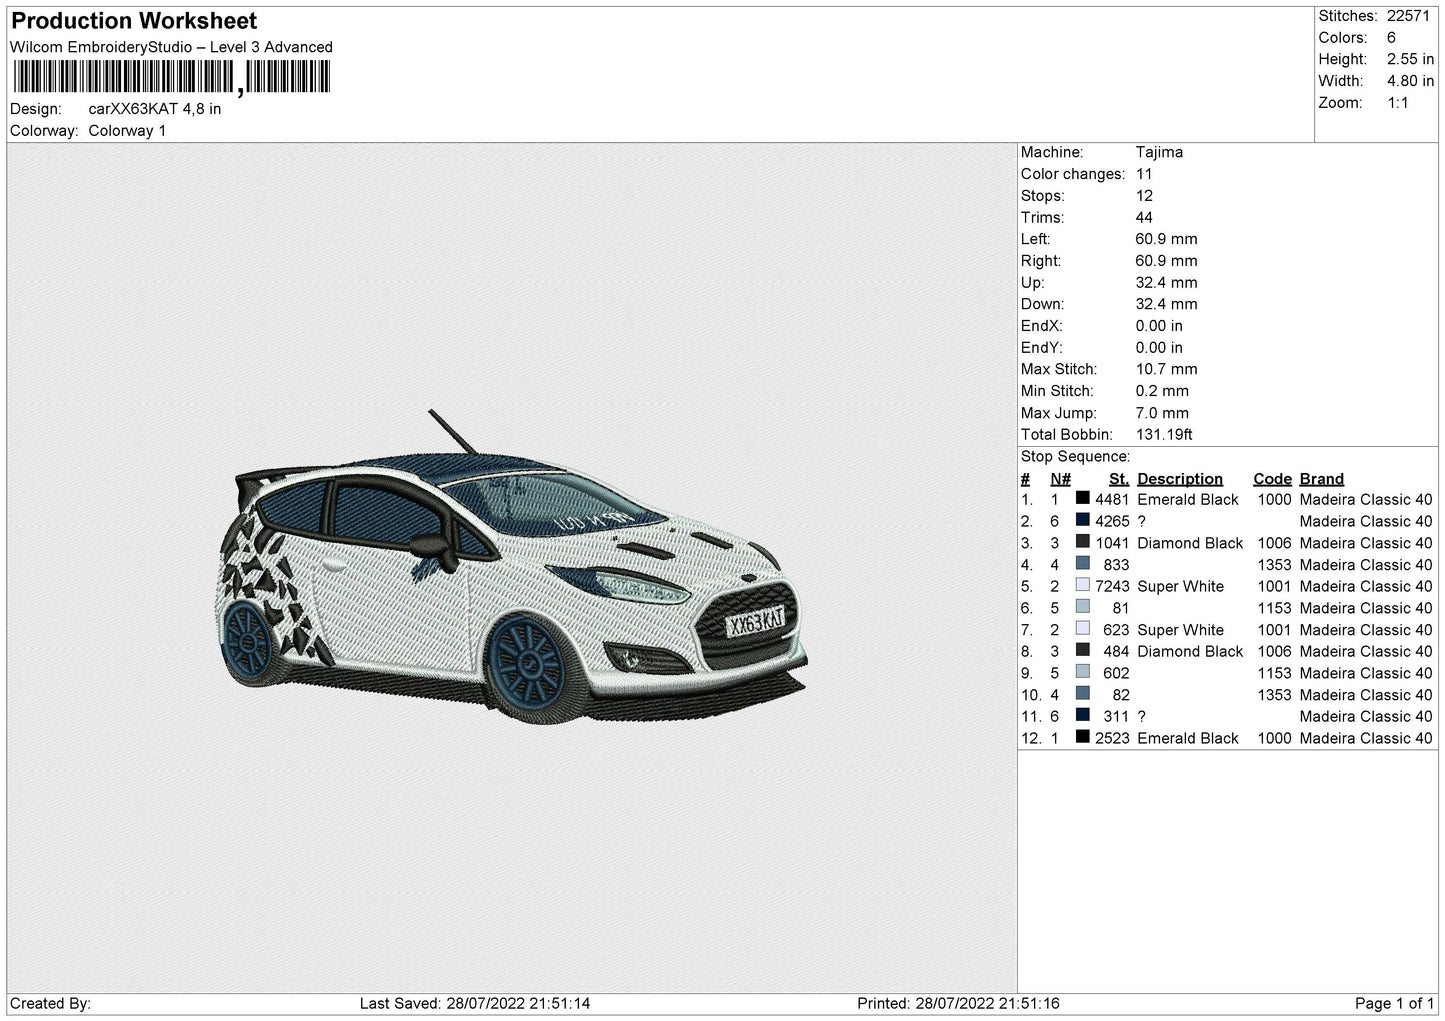Pick the dark navy swatch in row 11
Viewport: 1445px width, 1021px height.
point(1082,715)
